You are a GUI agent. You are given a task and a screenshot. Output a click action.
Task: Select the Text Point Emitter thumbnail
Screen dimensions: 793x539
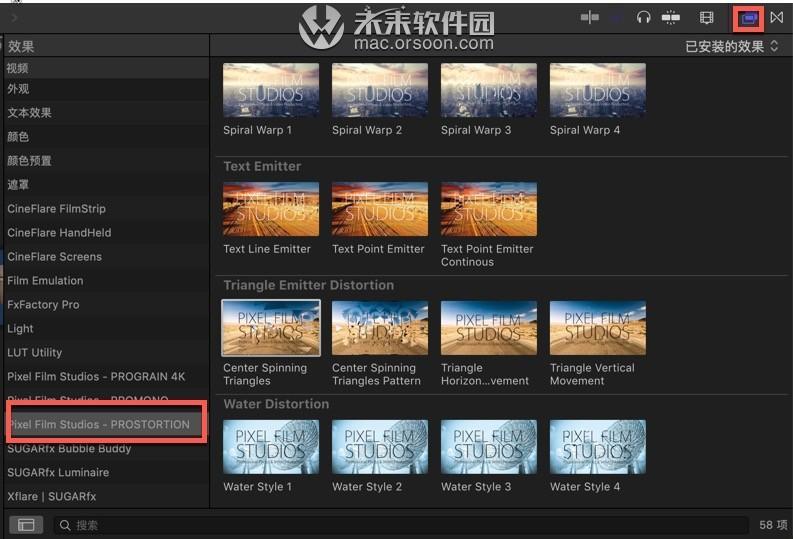380,209
